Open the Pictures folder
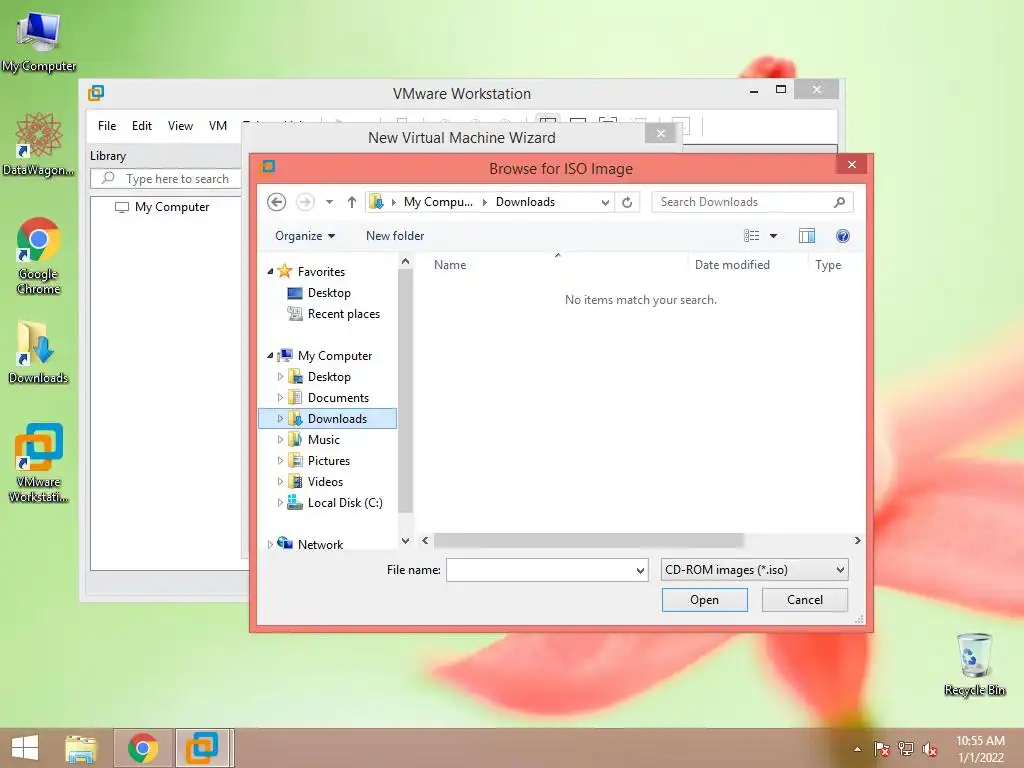This screenshot has height=768, width=1024. (319, 460)
